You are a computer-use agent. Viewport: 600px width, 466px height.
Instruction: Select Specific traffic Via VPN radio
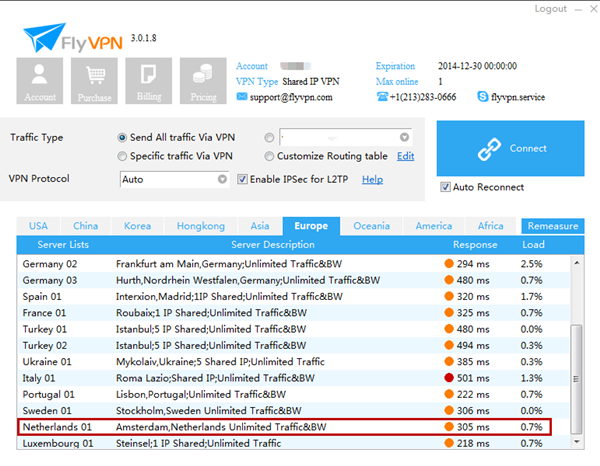[122, 156]
